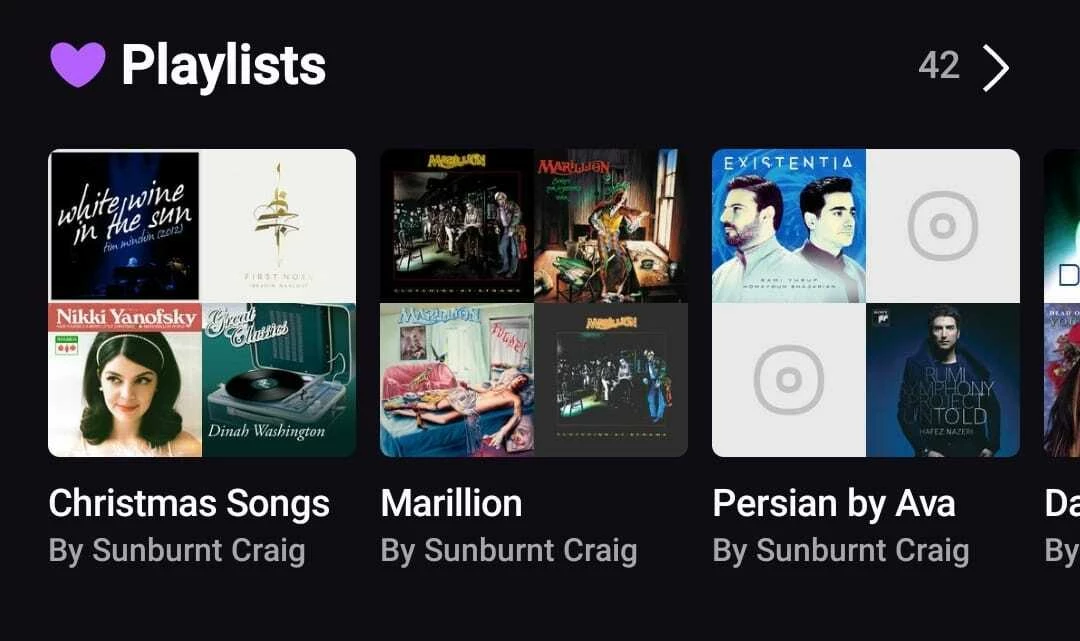The height and width of the screenshot is (641, 1080).
Task: Open the Playlists section heading
Action: (x=223, y=65)
